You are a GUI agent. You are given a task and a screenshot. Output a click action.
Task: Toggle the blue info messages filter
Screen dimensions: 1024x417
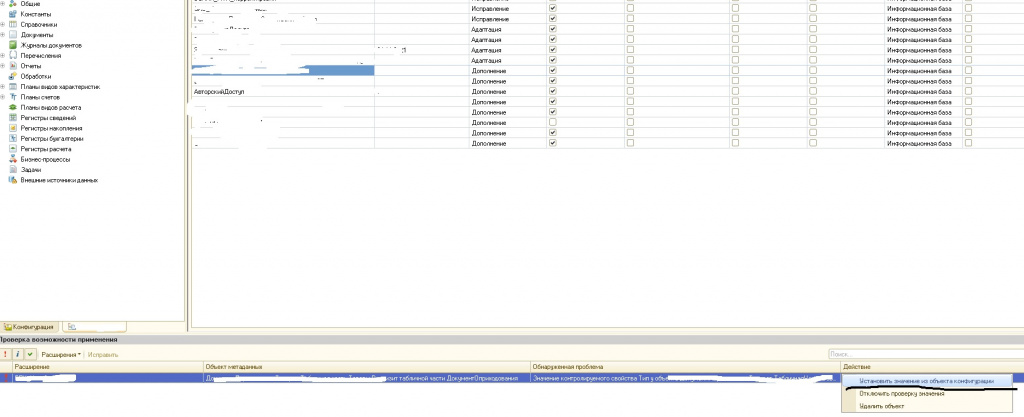click(x=17, y=354)
